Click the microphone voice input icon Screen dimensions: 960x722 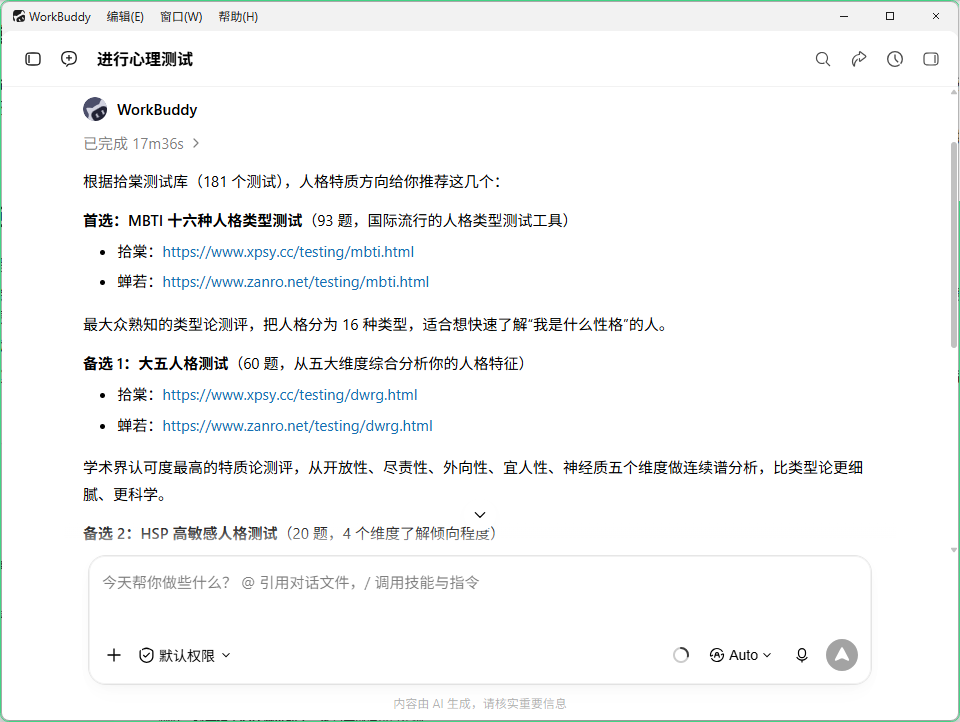click(x=802, y=655)
